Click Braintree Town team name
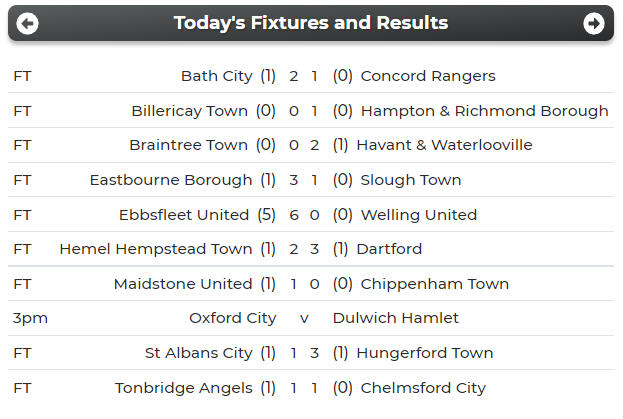 coord(188,145)
